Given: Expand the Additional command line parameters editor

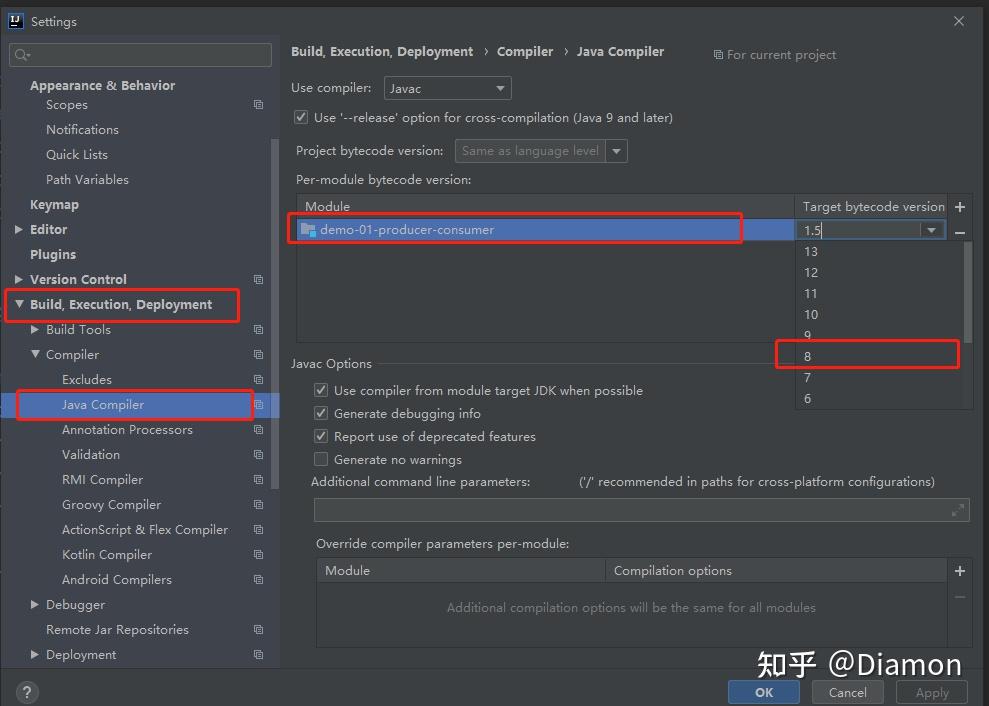Looking at the screenshot, I should [958, 509].
